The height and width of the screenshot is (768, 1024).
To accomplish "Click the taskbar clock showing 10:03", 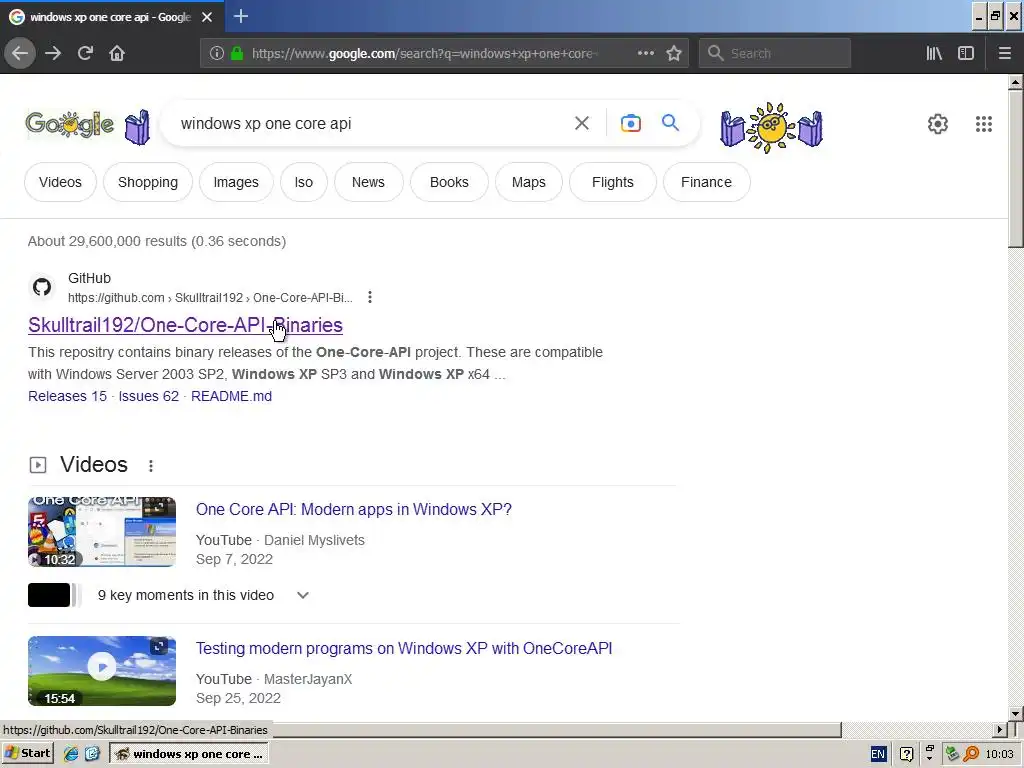I will click(x=999, y=754).
